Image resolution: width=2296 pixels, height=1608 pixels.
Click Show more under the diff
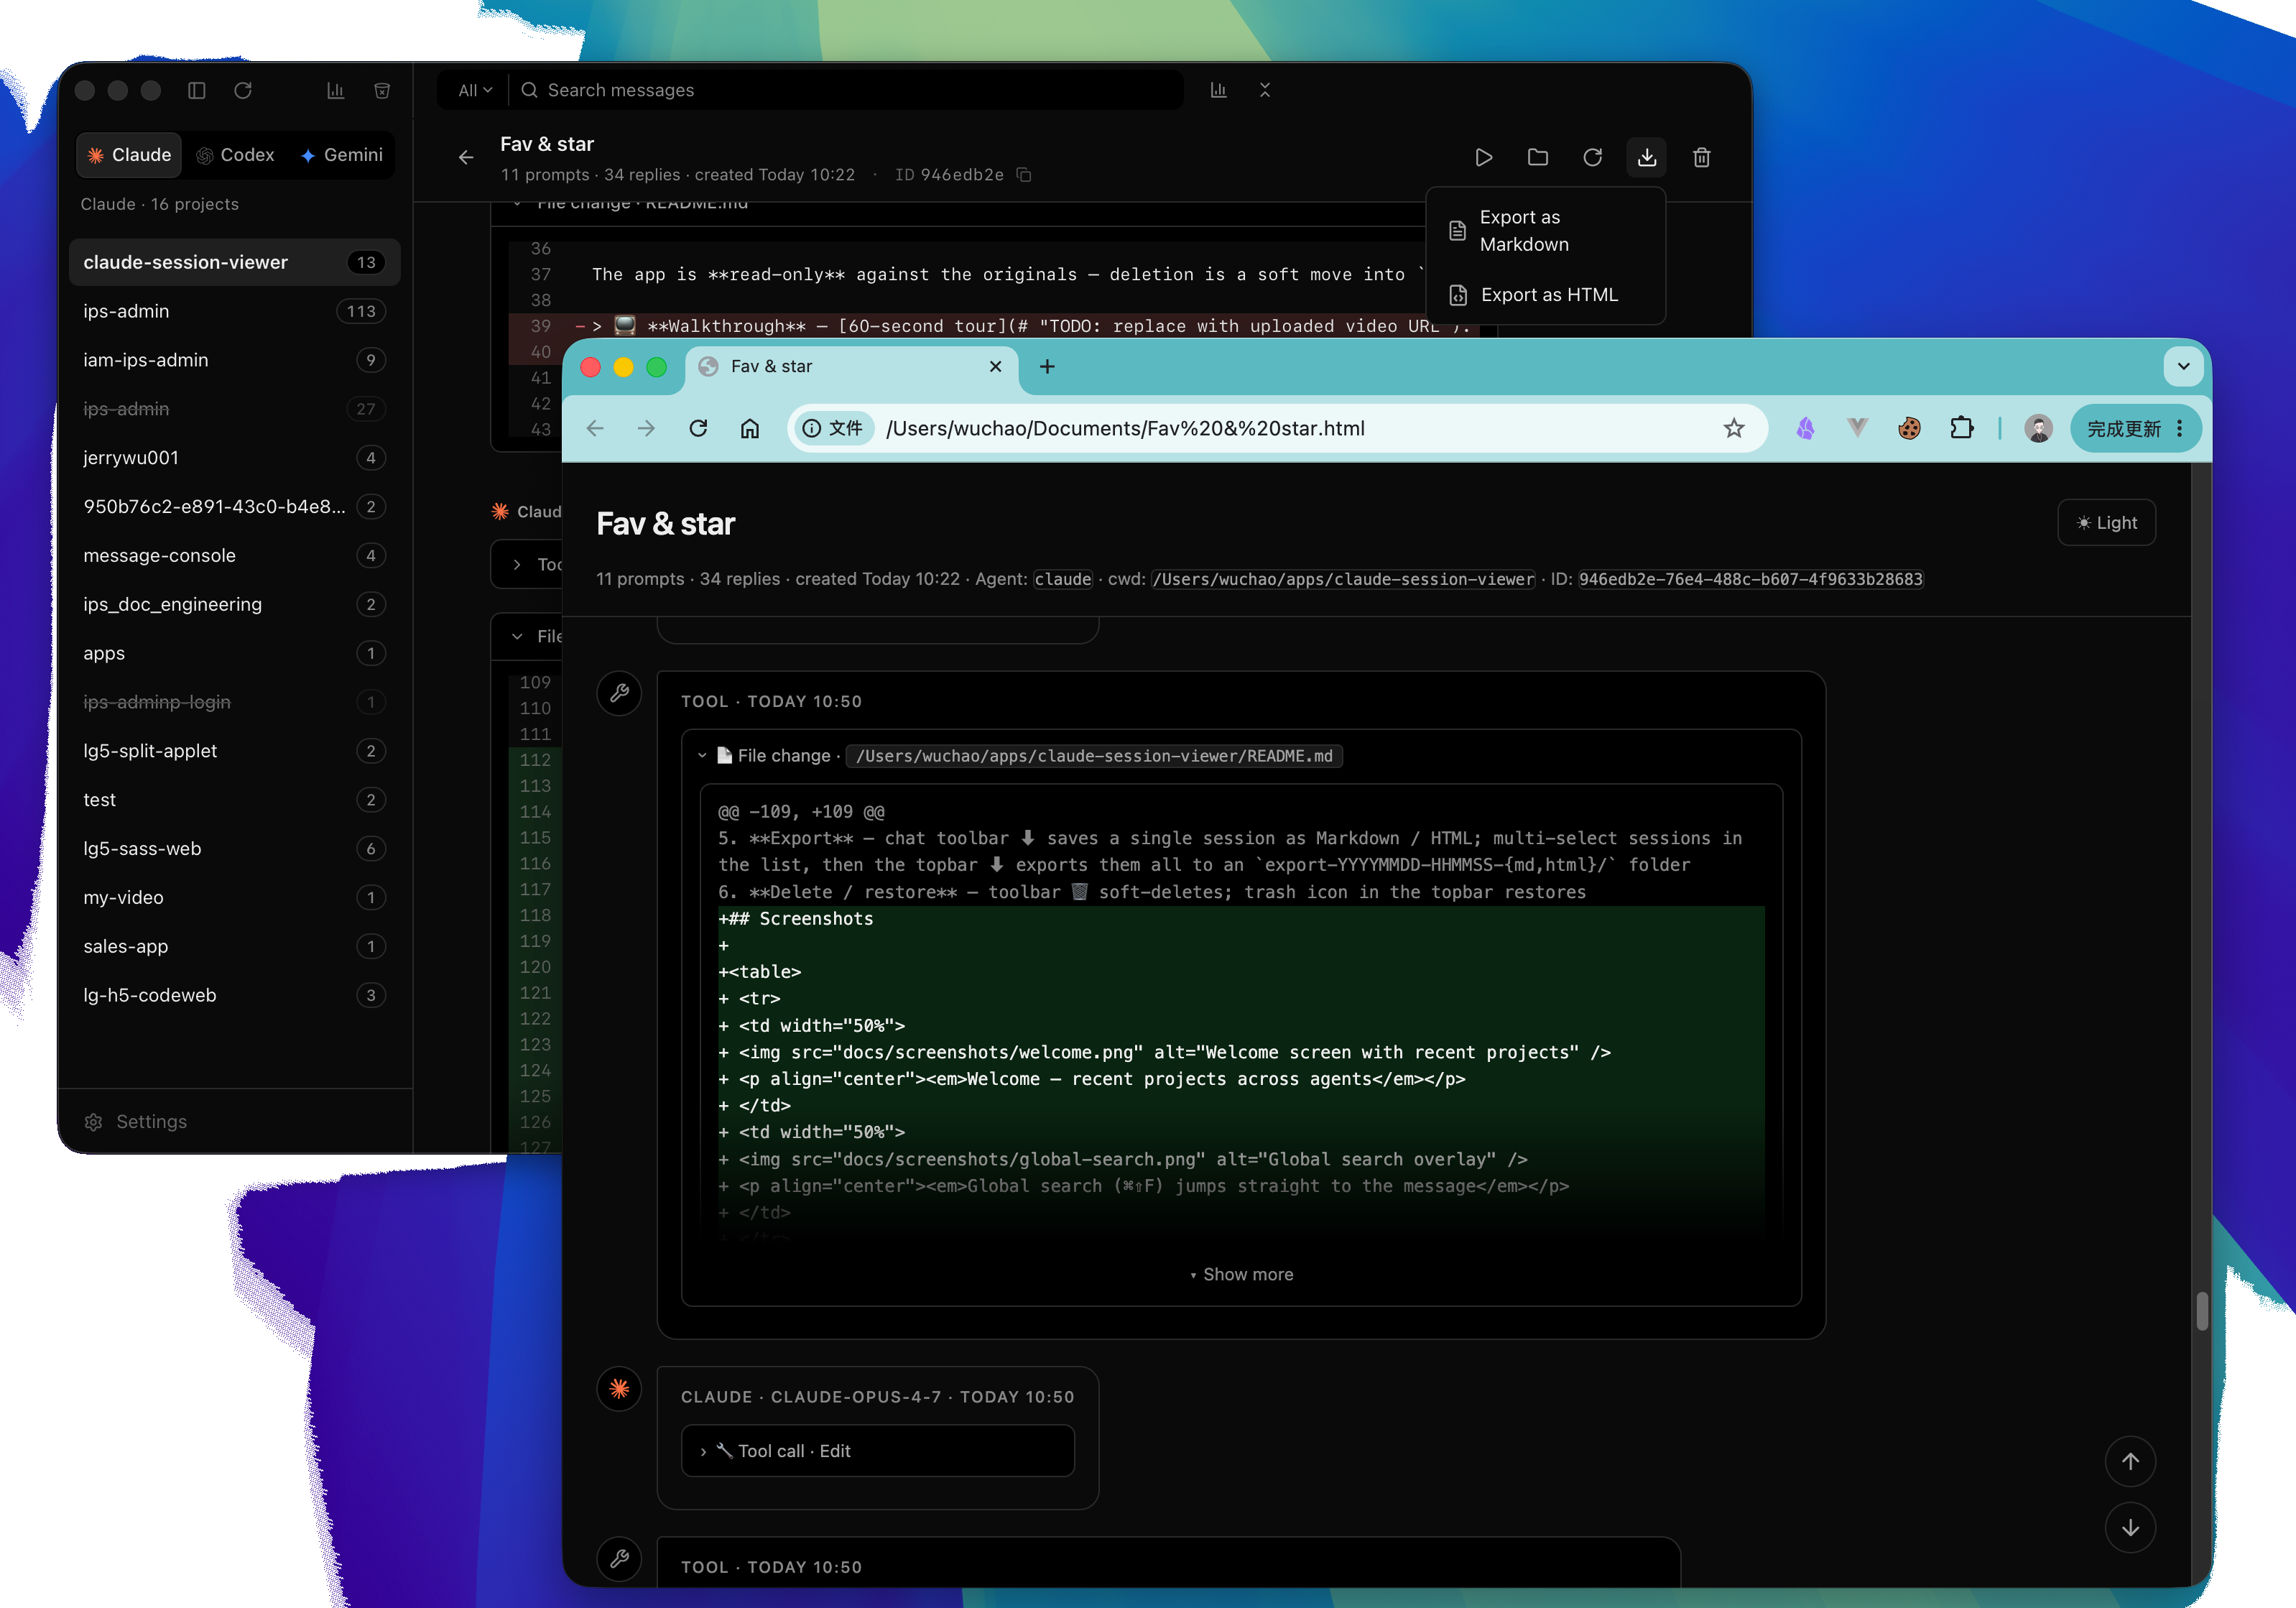click(1242, 1274)
